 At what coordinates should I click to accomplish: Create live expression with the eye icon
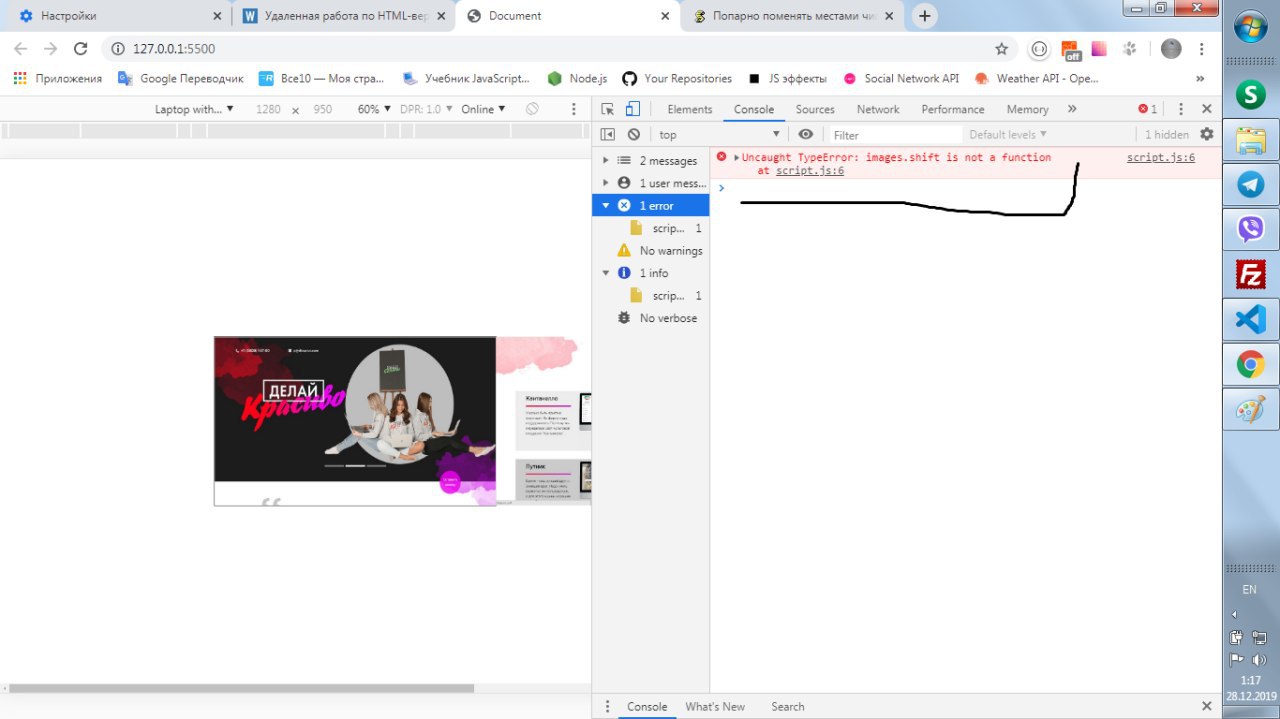(805, 134)
